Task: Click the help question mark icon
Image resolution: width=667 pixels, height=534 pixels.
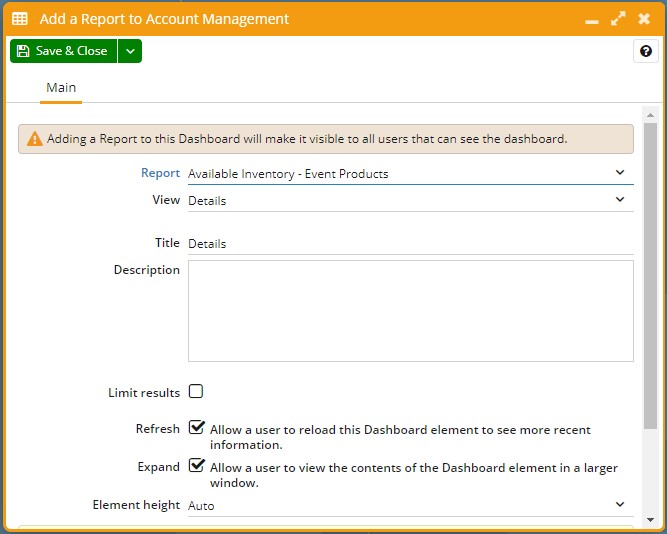Action: [x=647, y=52]
